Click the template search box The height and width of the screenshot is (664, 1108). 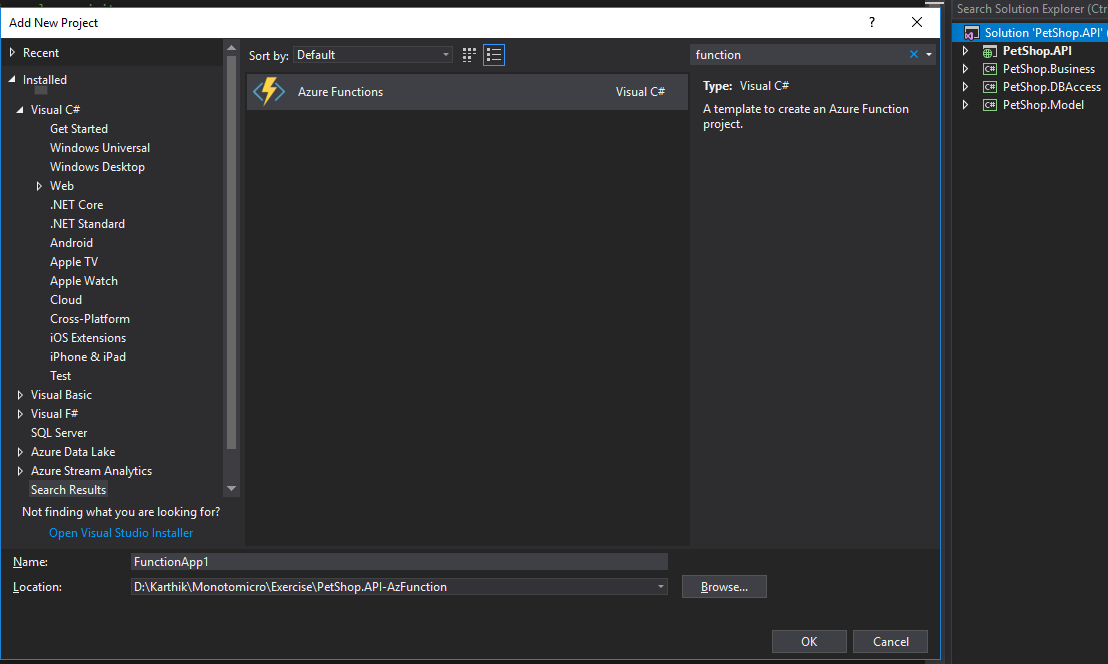[798, 54]
